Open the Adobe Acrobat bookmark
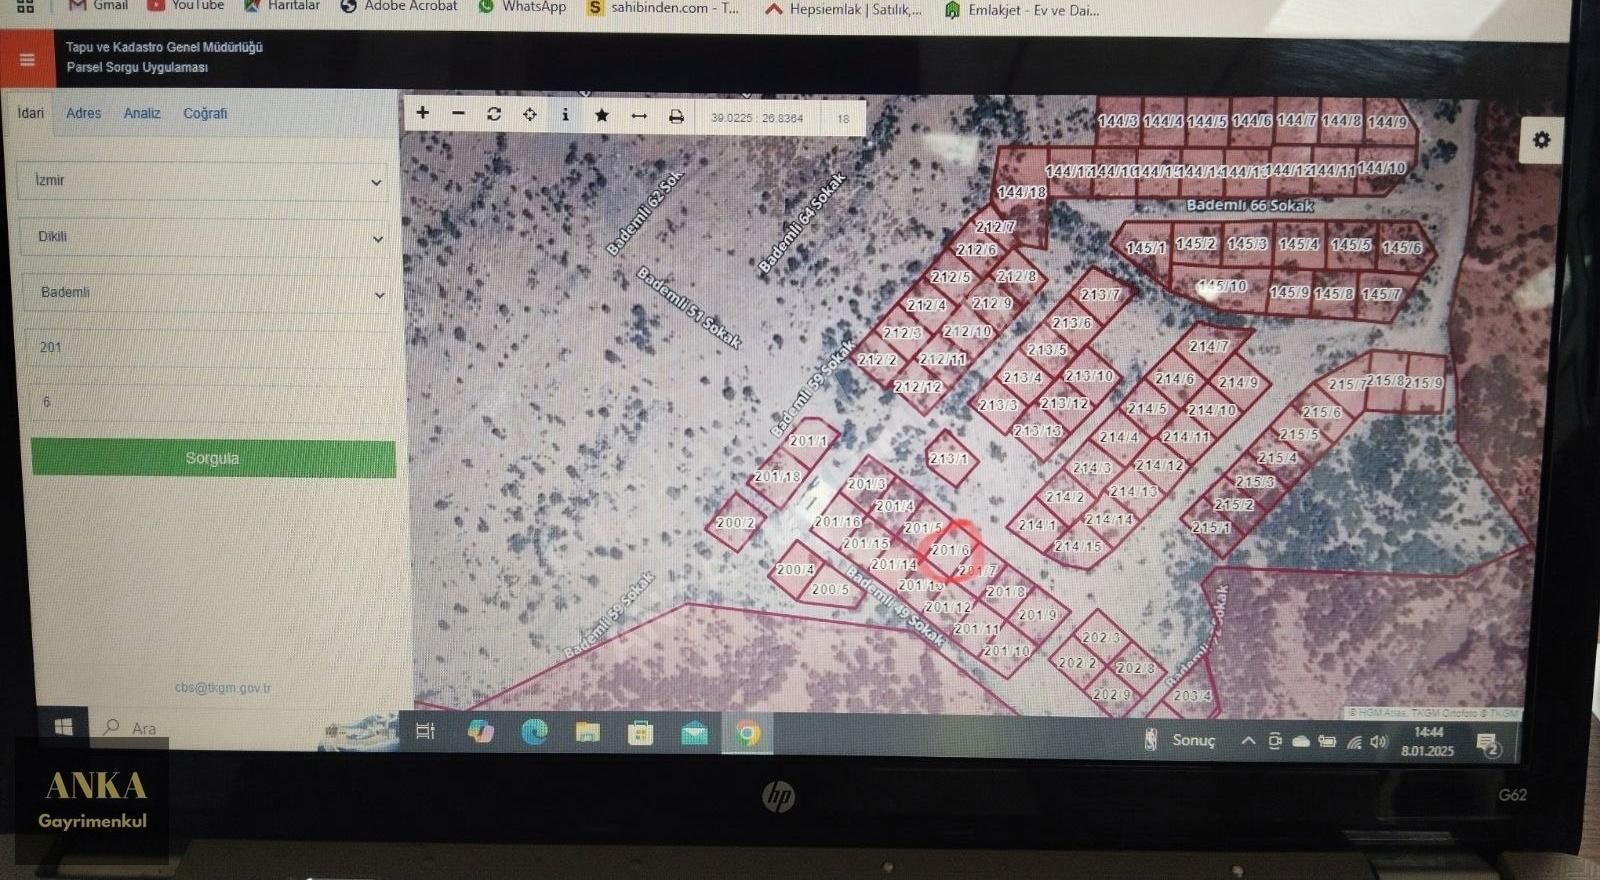The width and height of the screenshot is (1600, 880). pos(399,6)
